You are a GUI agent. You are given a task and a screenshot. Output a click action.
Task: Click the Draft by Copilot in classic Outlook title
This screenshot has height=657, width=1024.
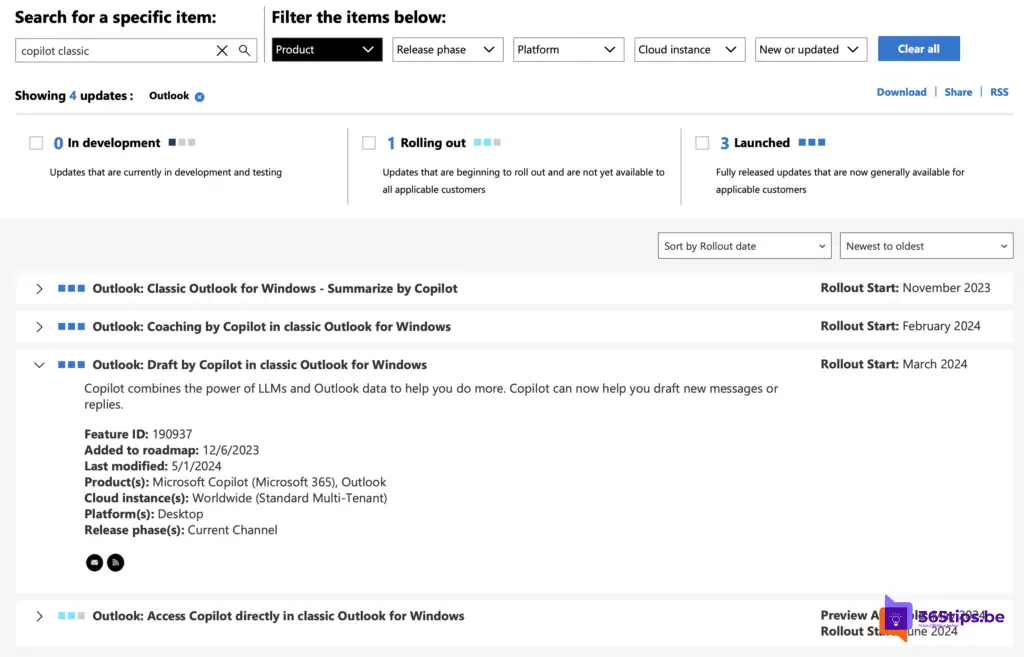click(x=260, y=364)
